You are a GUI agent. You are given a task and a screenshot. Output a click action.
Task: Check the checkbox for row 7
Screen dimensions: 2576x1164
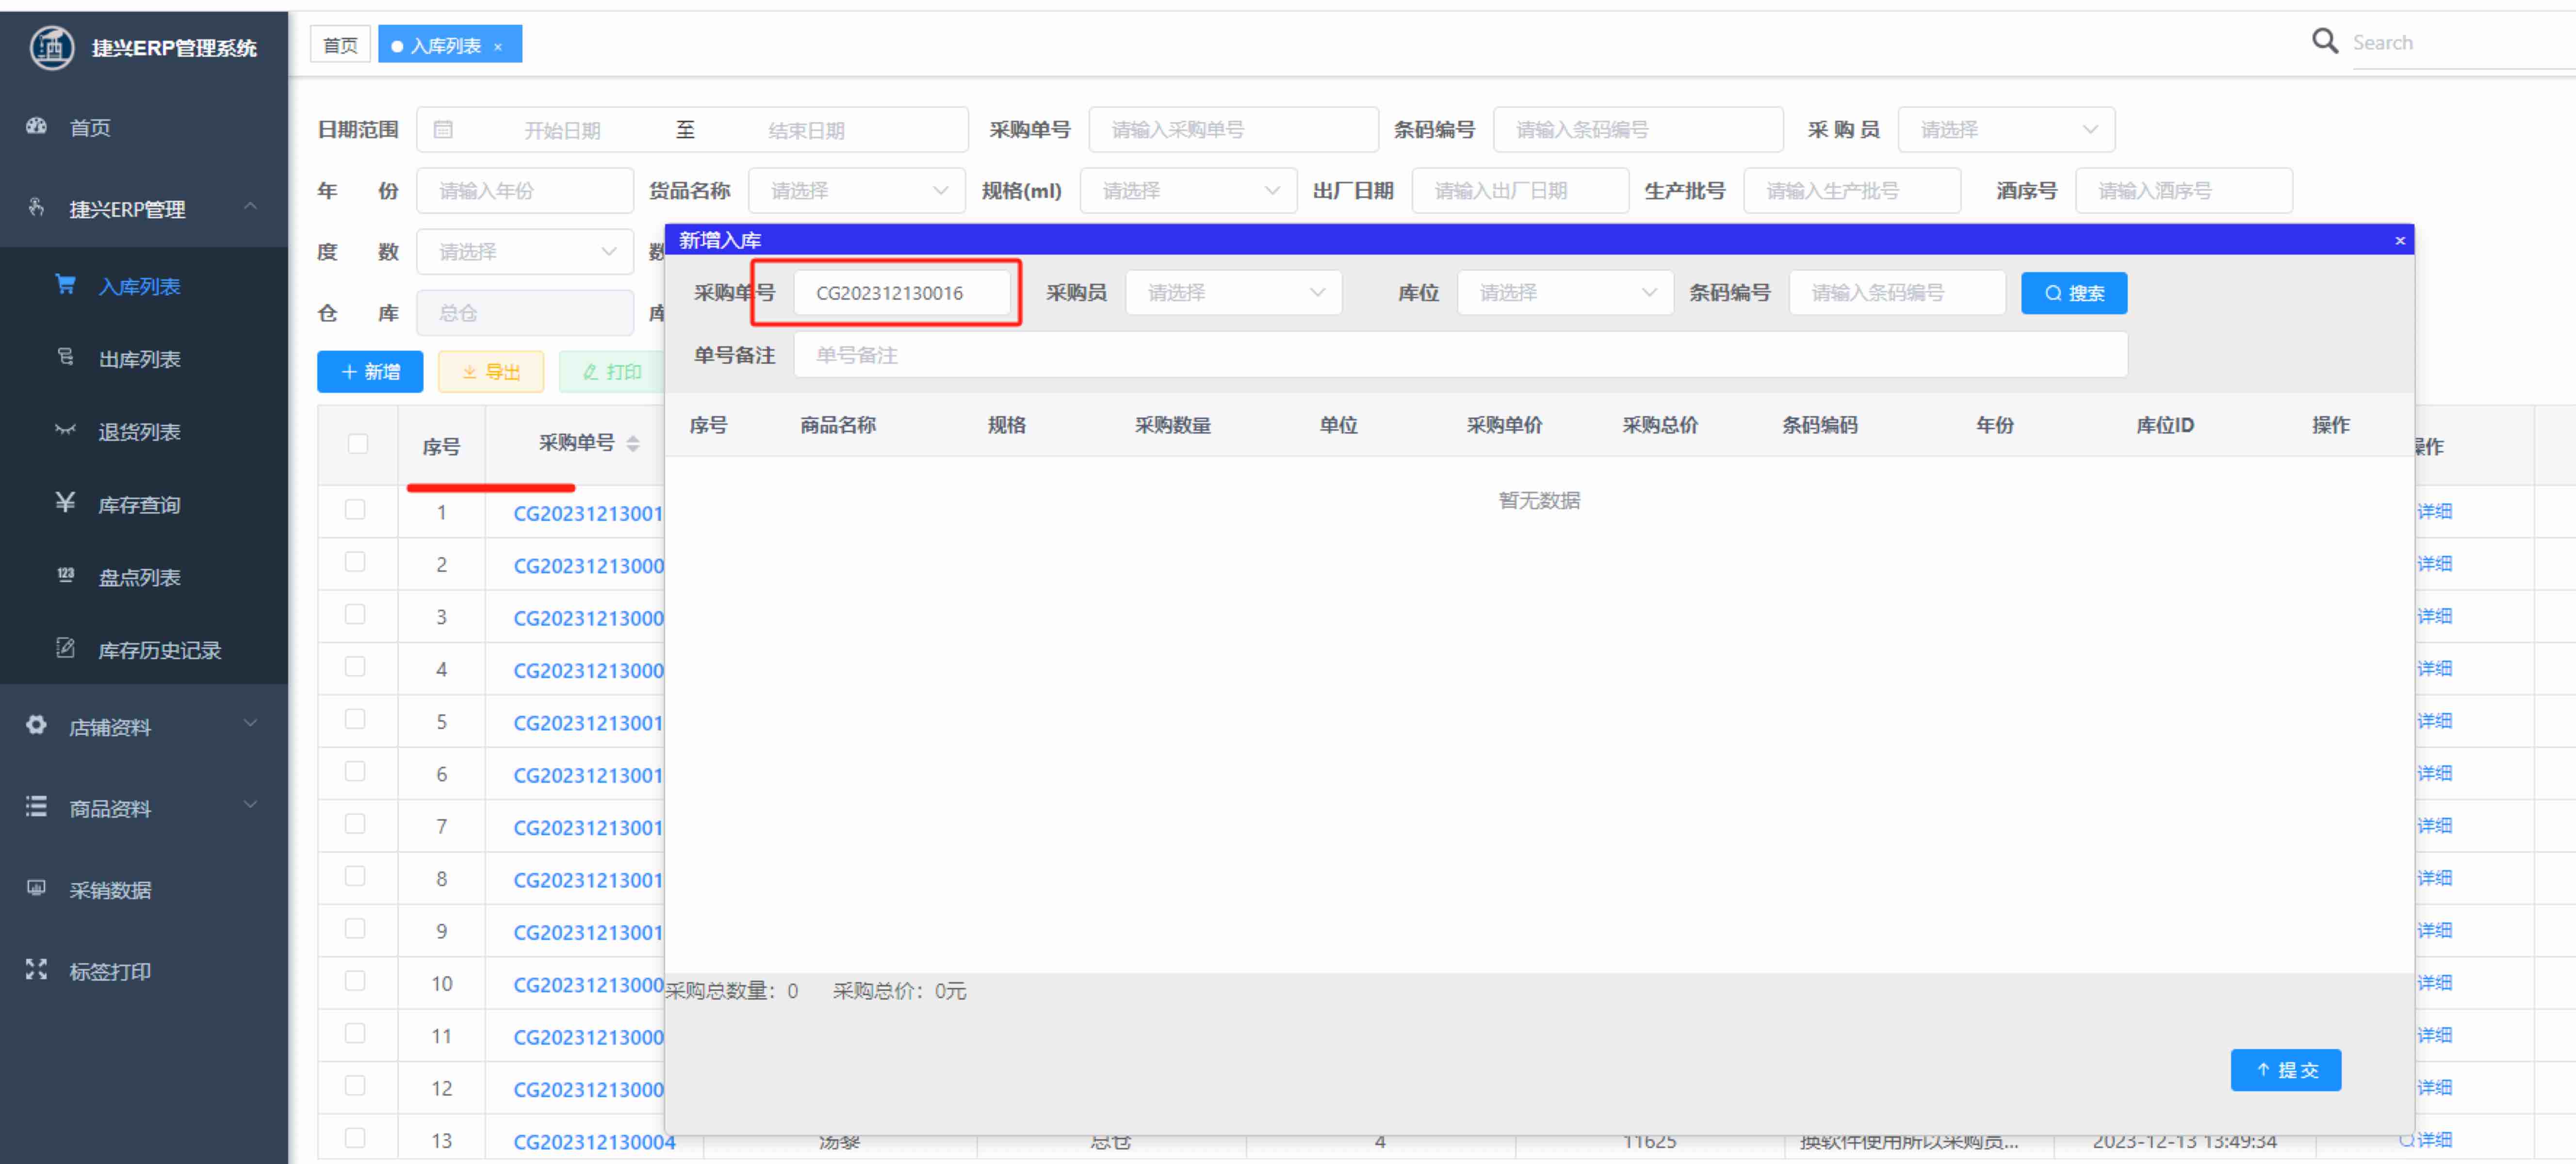point(355,824)
